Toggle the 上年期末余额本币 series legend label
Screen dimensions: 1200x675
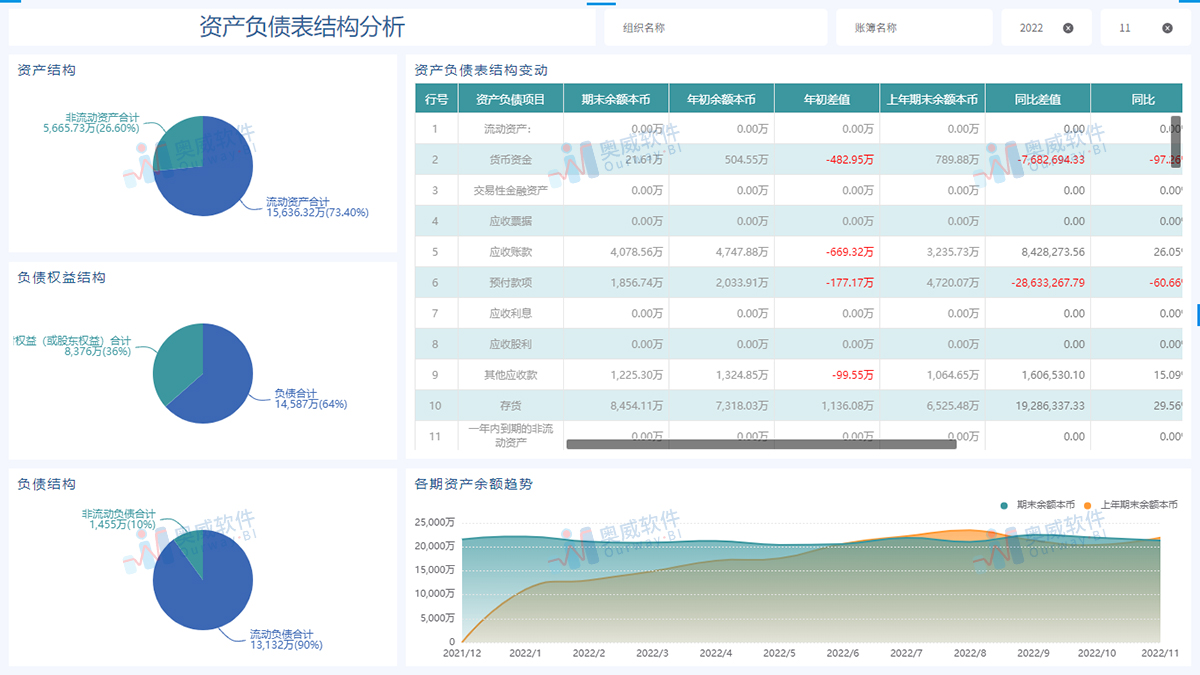click(1137, 505)
